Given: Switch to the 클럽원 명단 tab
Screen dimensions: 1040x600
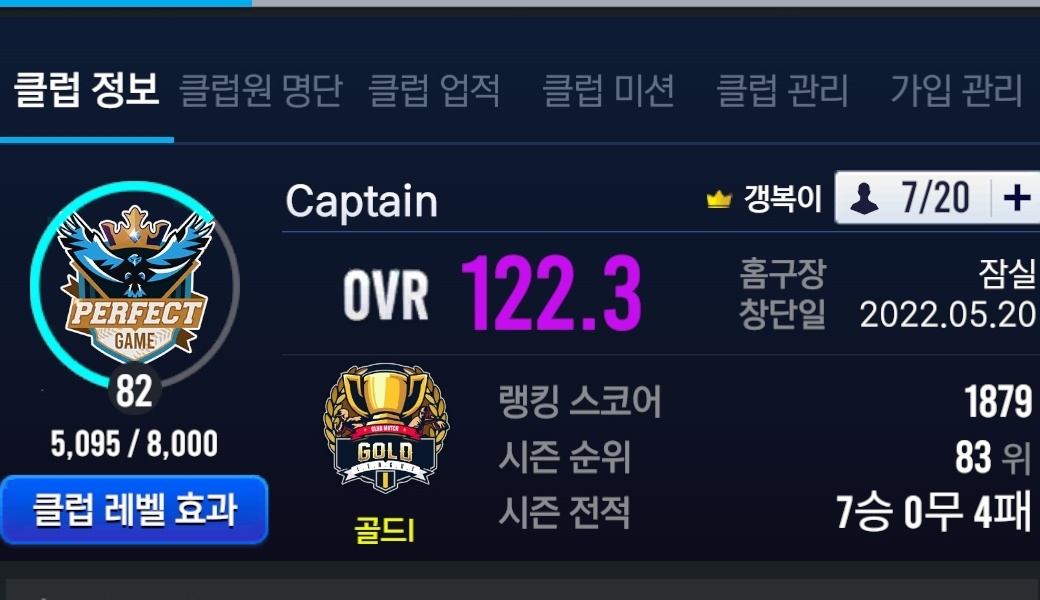Looking at the screenshot, I should tap(261, 90).
